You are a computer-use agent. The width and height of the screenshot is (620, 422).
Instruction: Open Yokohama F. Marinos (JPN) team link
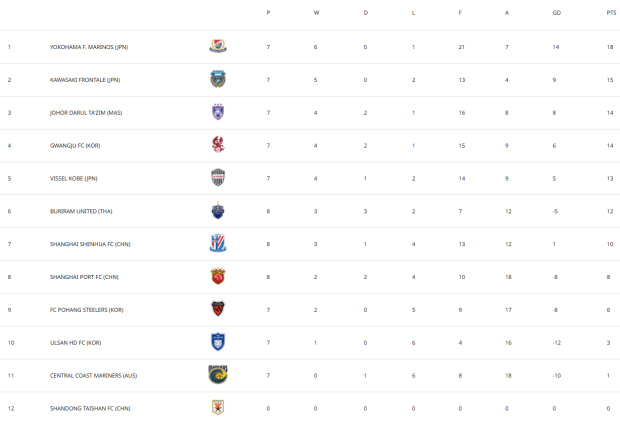89,47
